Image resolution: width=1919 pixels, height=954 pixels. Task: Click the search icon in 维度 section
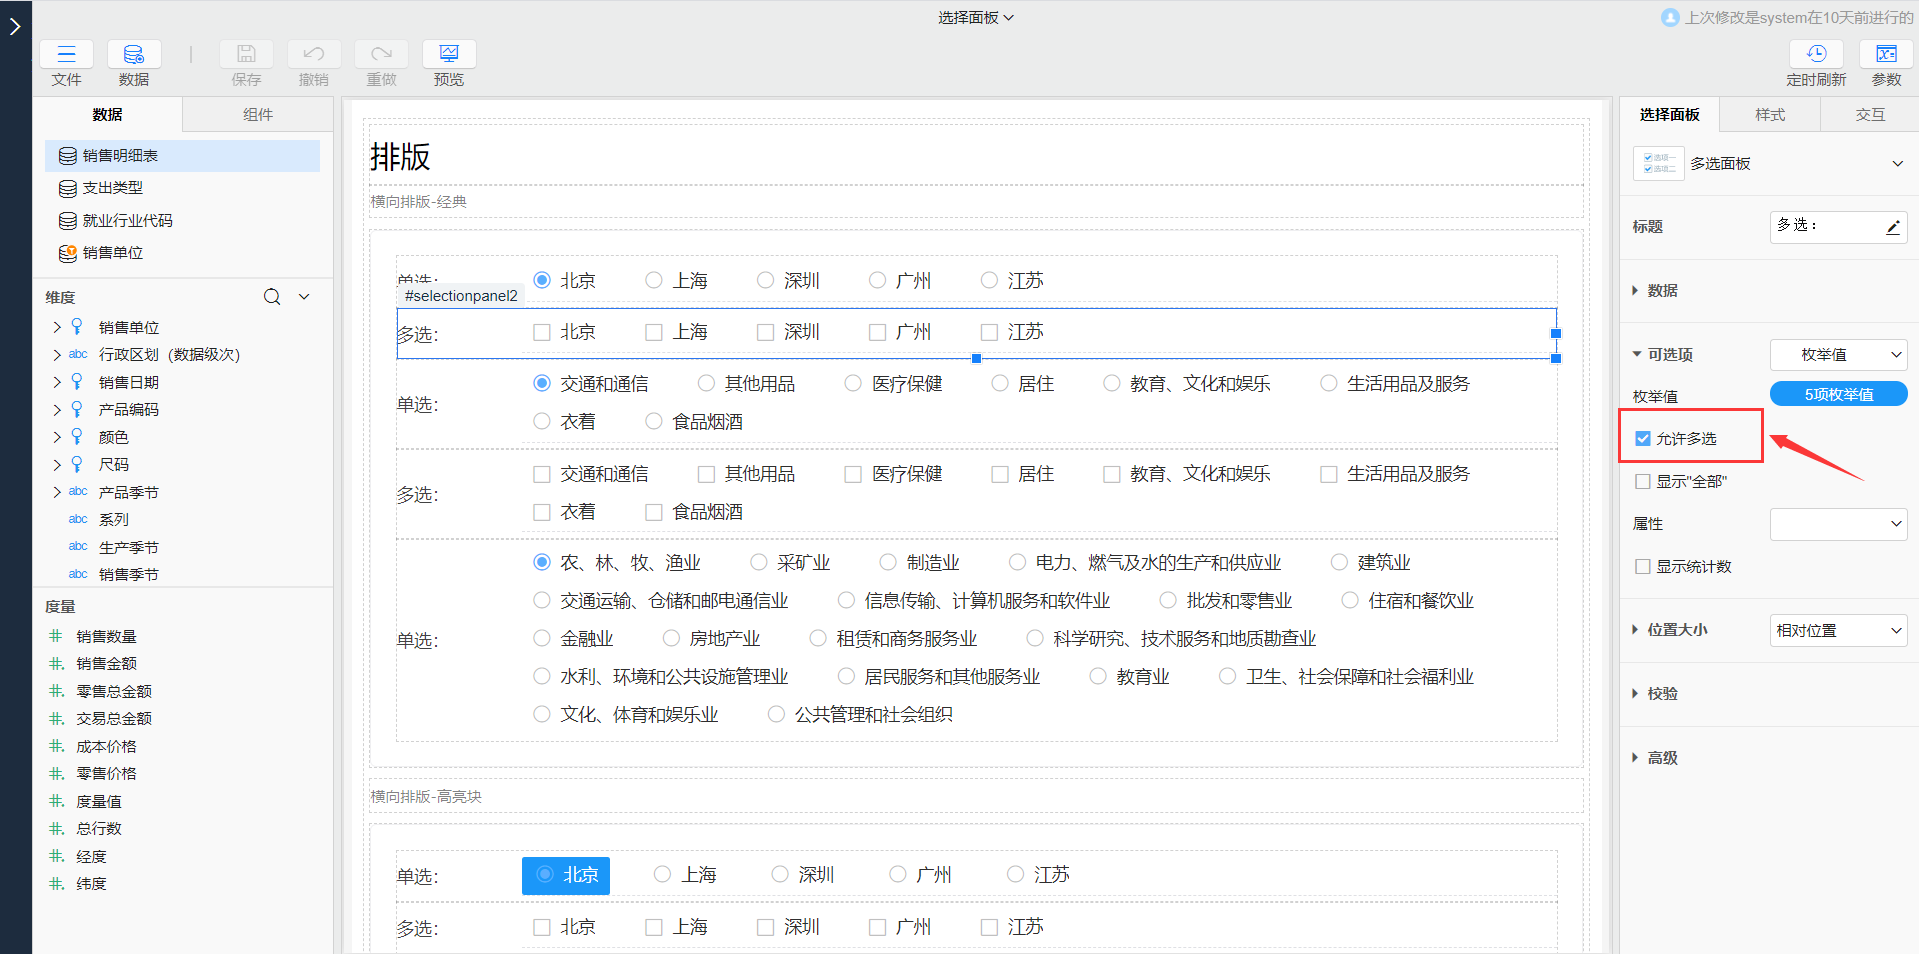pyautogui.click(x=272, y=297)
